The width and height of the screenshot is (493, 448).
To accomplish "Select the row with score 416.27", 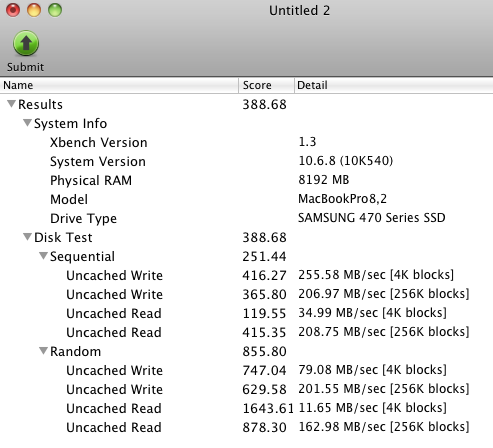I will (246, 275).
